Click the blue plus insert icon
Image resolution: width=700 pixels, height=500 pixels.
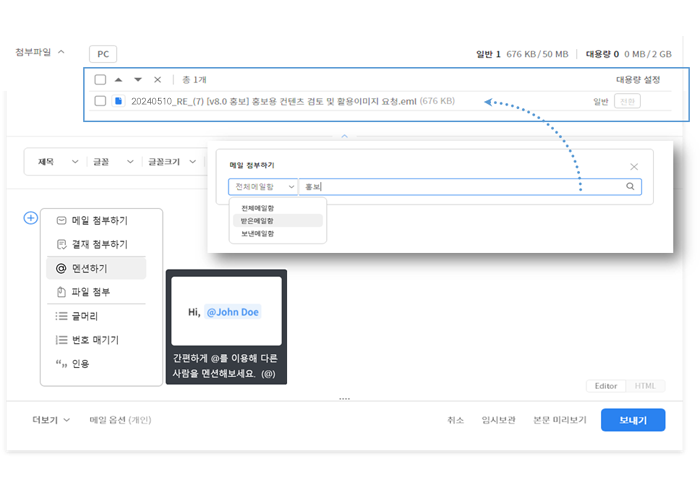[x=31, y=218]
